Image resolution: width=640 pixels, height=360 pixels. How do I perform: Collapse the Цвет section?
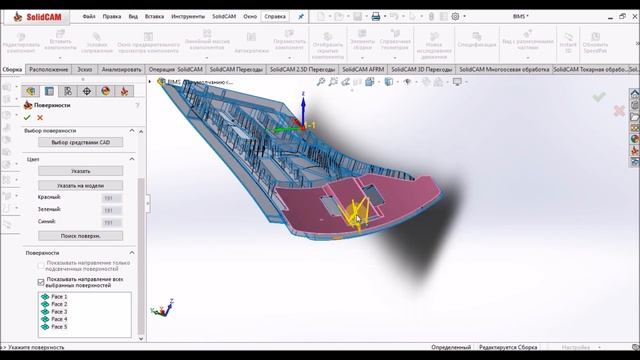(132, 159)
